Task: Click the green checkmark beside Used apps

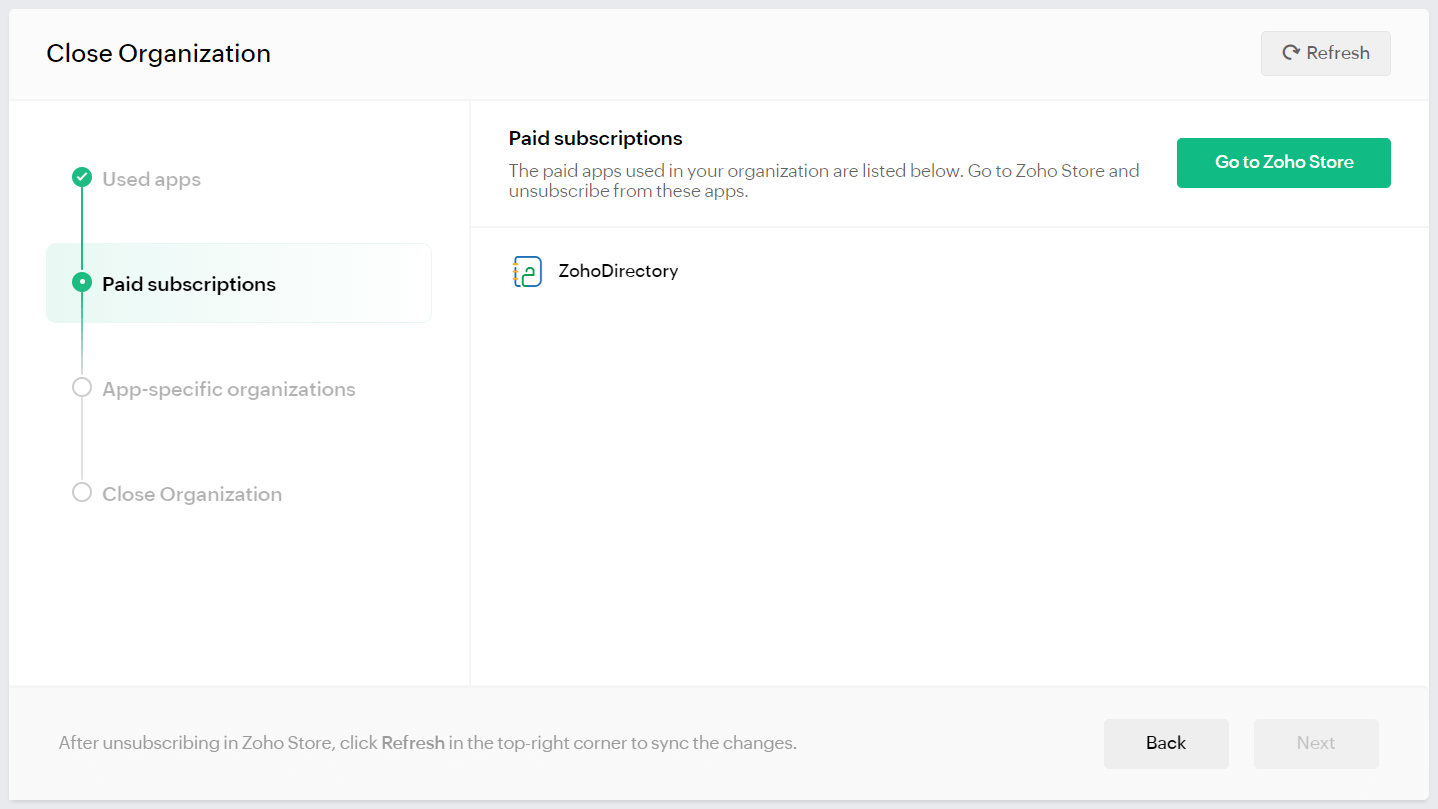Action: click(x=82, y=178)
